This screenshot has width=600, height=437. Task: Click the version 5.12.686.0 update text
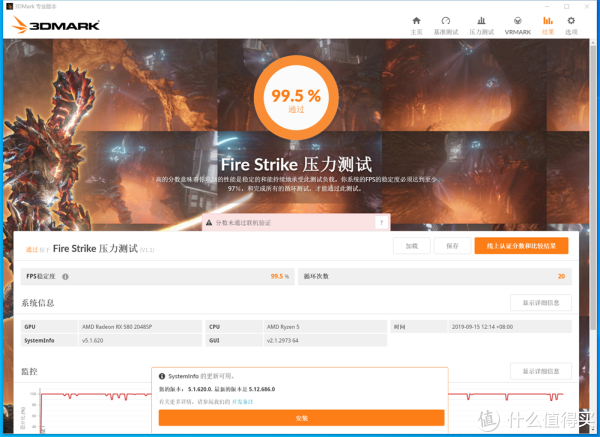(262, 389)
